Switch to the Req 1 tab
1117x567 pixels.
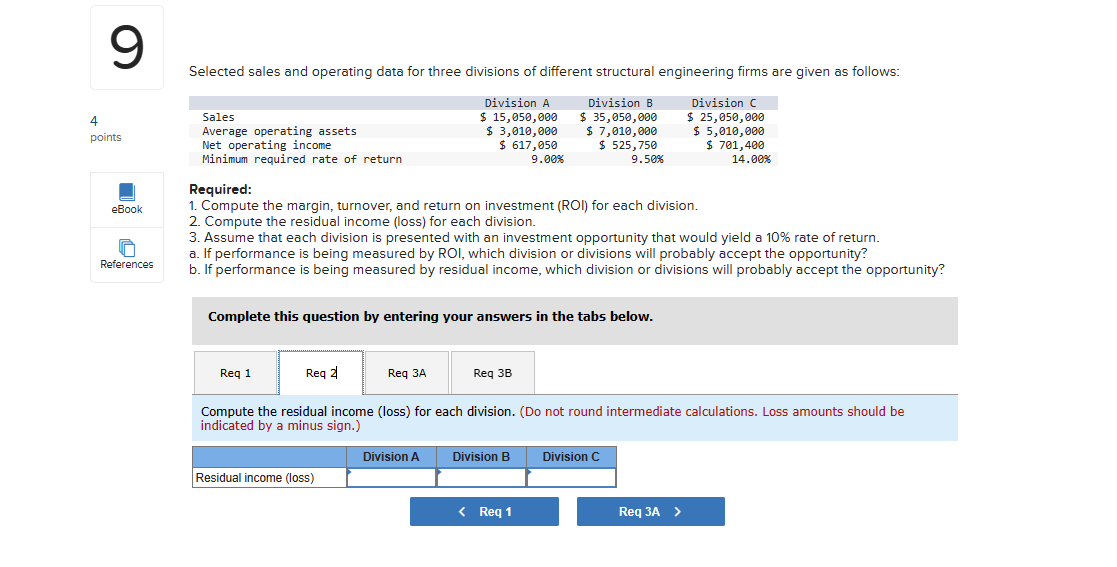tap(236, 373)
